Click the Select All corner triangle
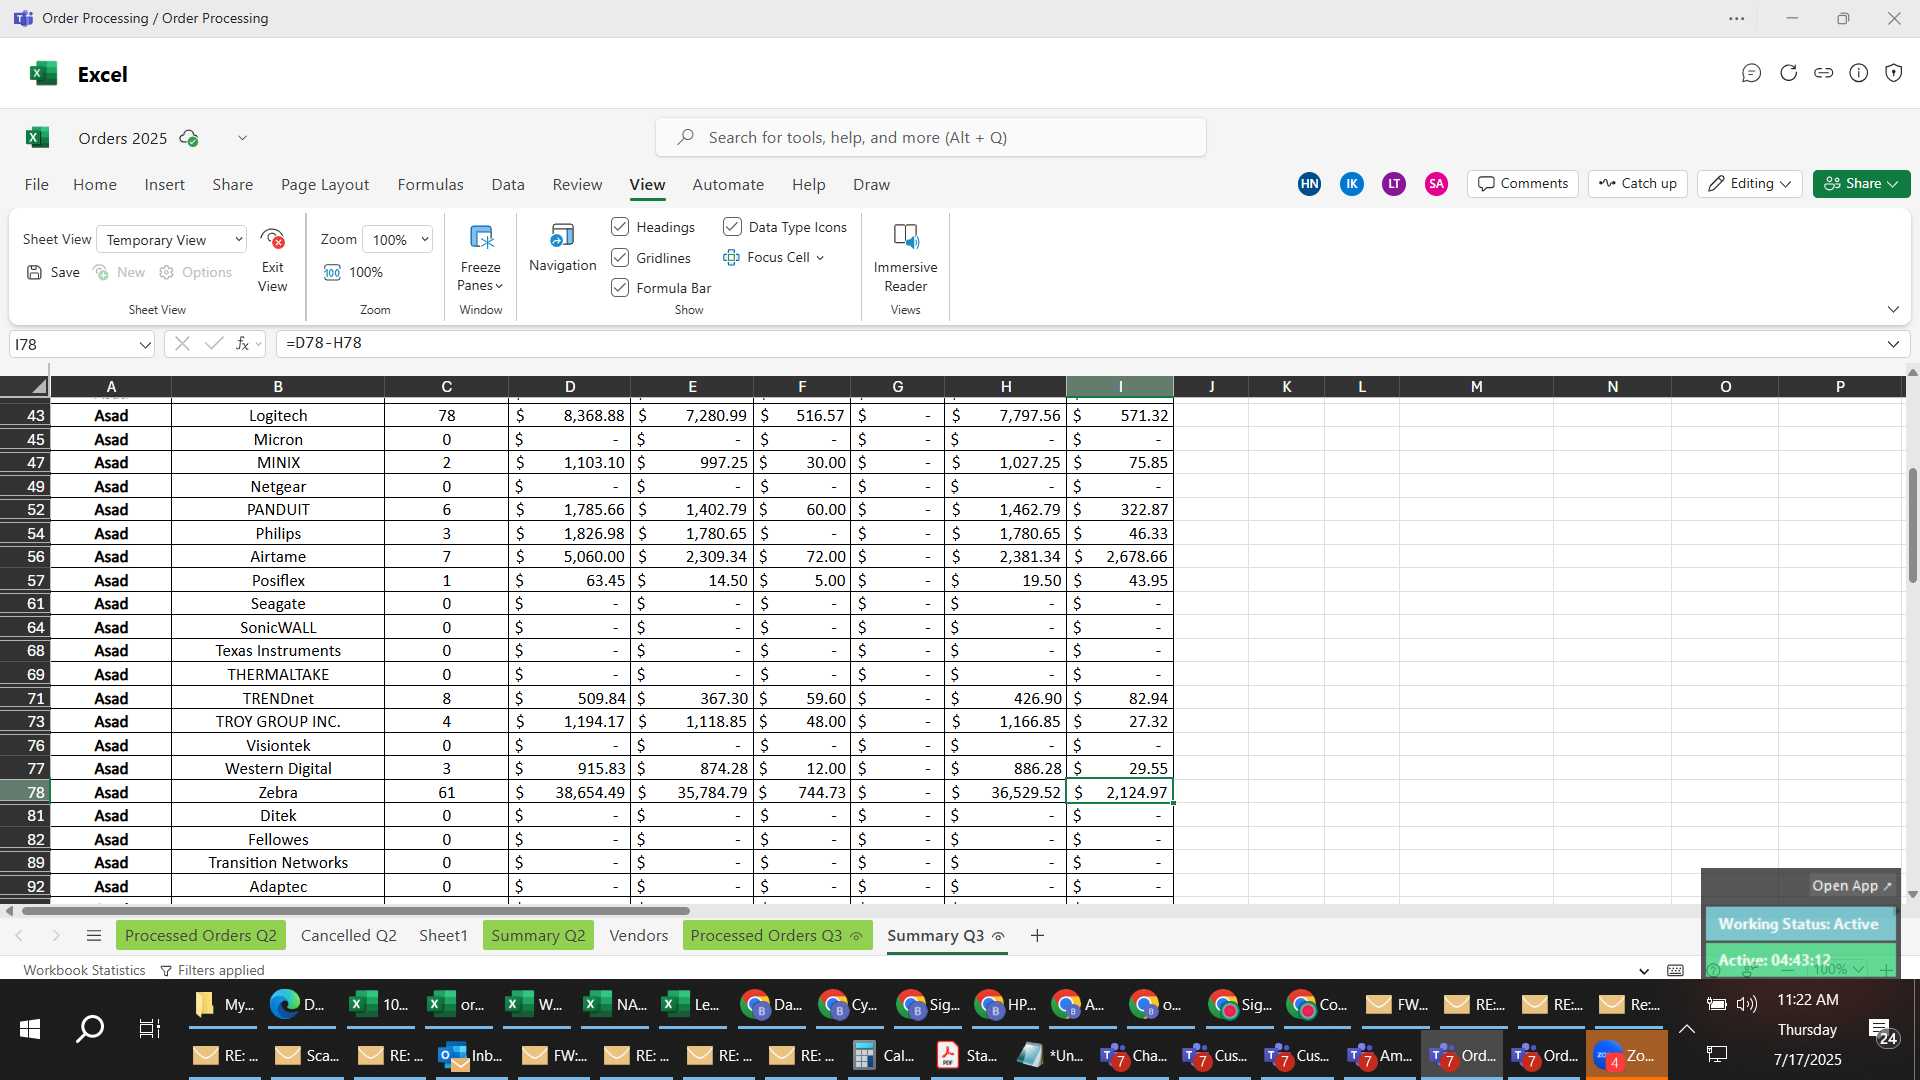This screenshot has width=1920, height=1080. tap(38, 386)
